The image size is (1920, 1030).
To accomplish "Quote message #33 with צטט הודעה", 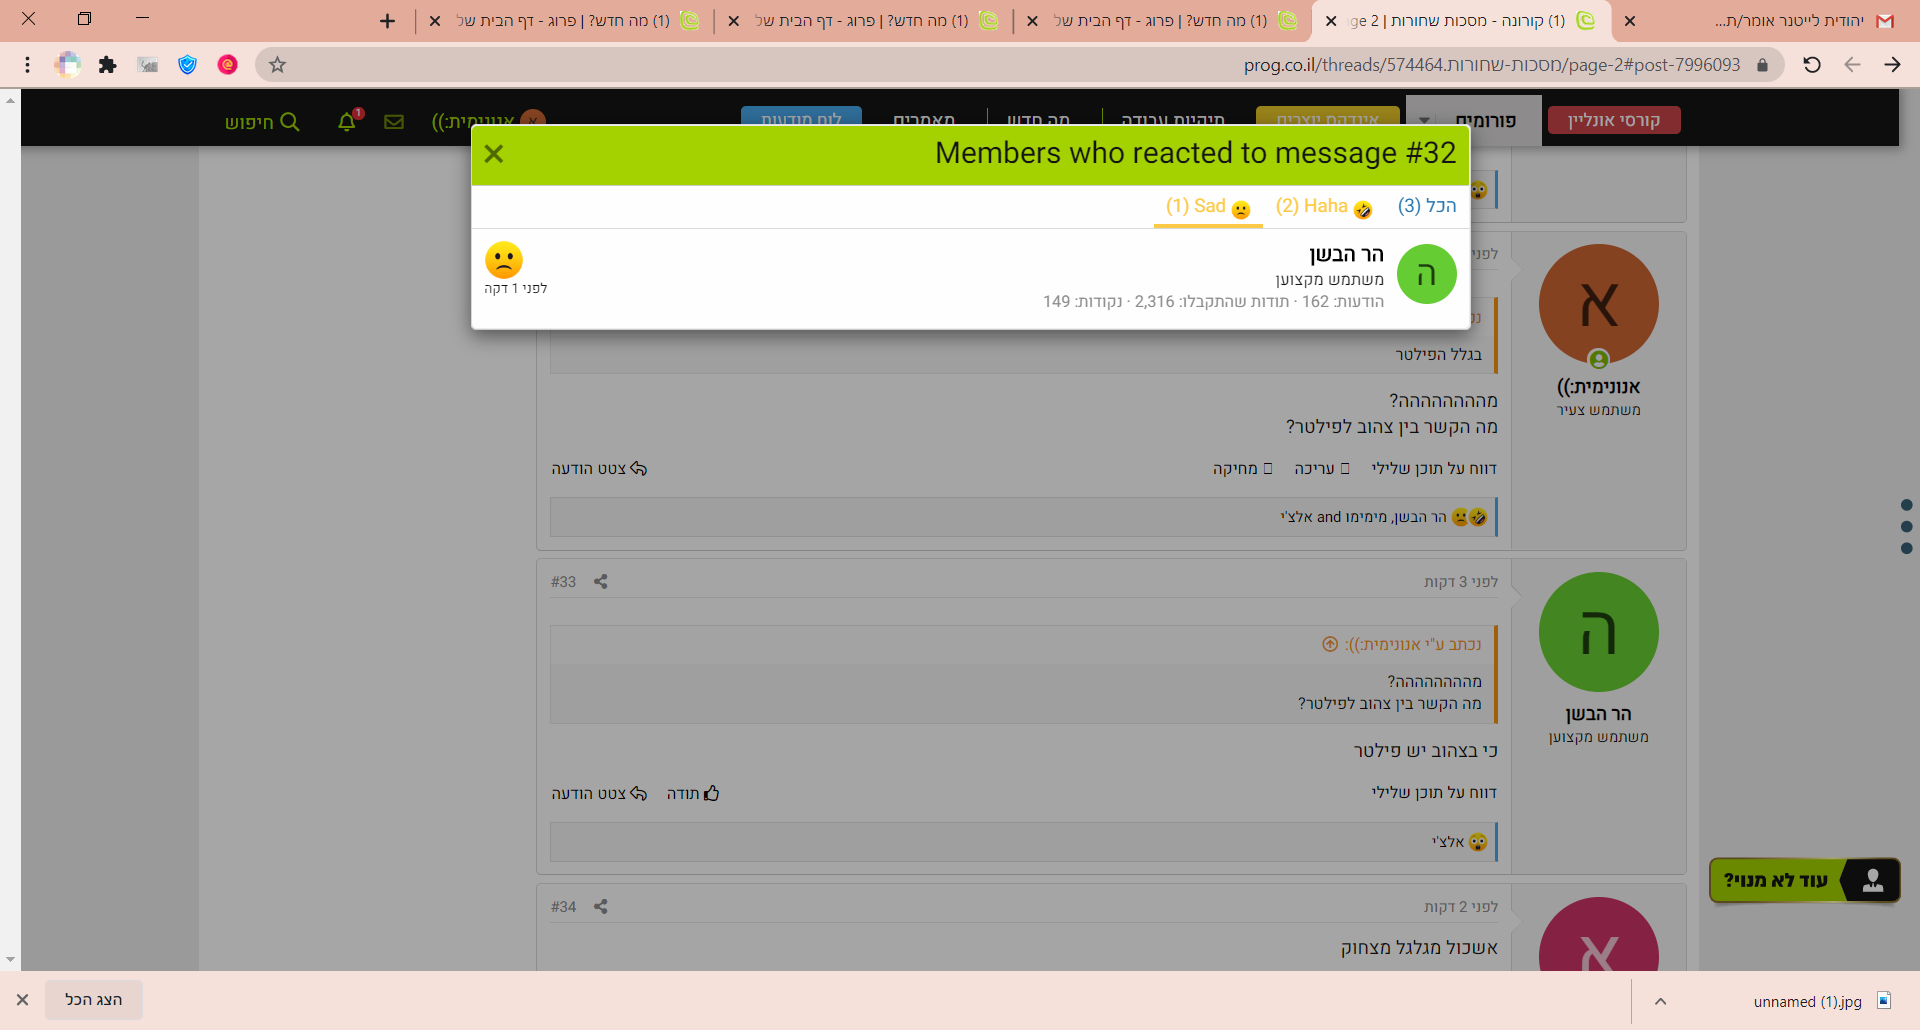I will tap(599, 794).
